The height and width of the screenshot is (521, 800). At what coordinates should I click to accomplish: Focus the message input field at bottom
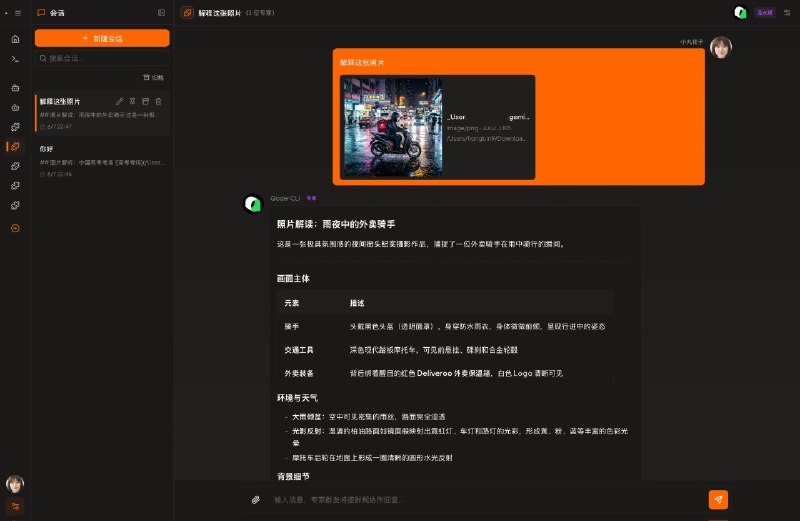[x=485, y=500]
